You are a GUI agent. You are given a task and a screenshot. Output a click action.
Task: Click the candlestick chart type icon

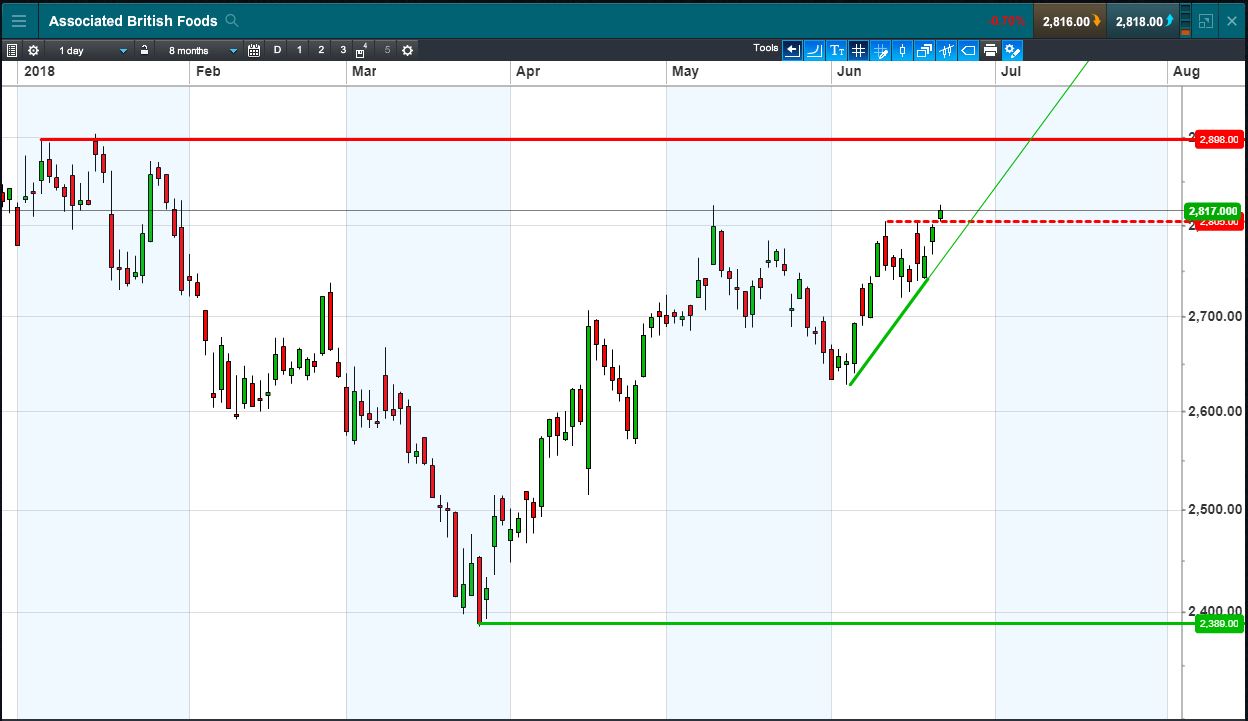tap(902, 50)
